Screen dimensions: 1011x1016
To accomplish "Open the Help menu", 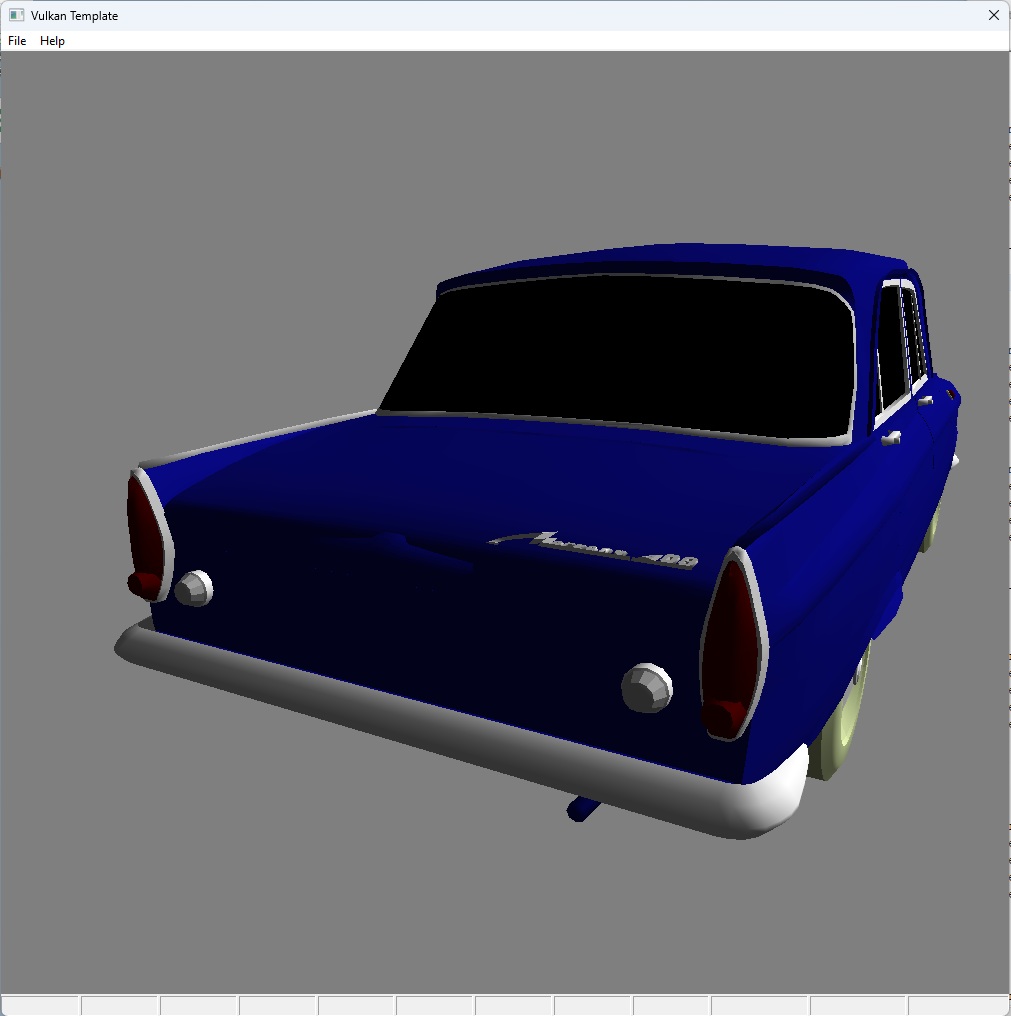I will pos(52,41).
